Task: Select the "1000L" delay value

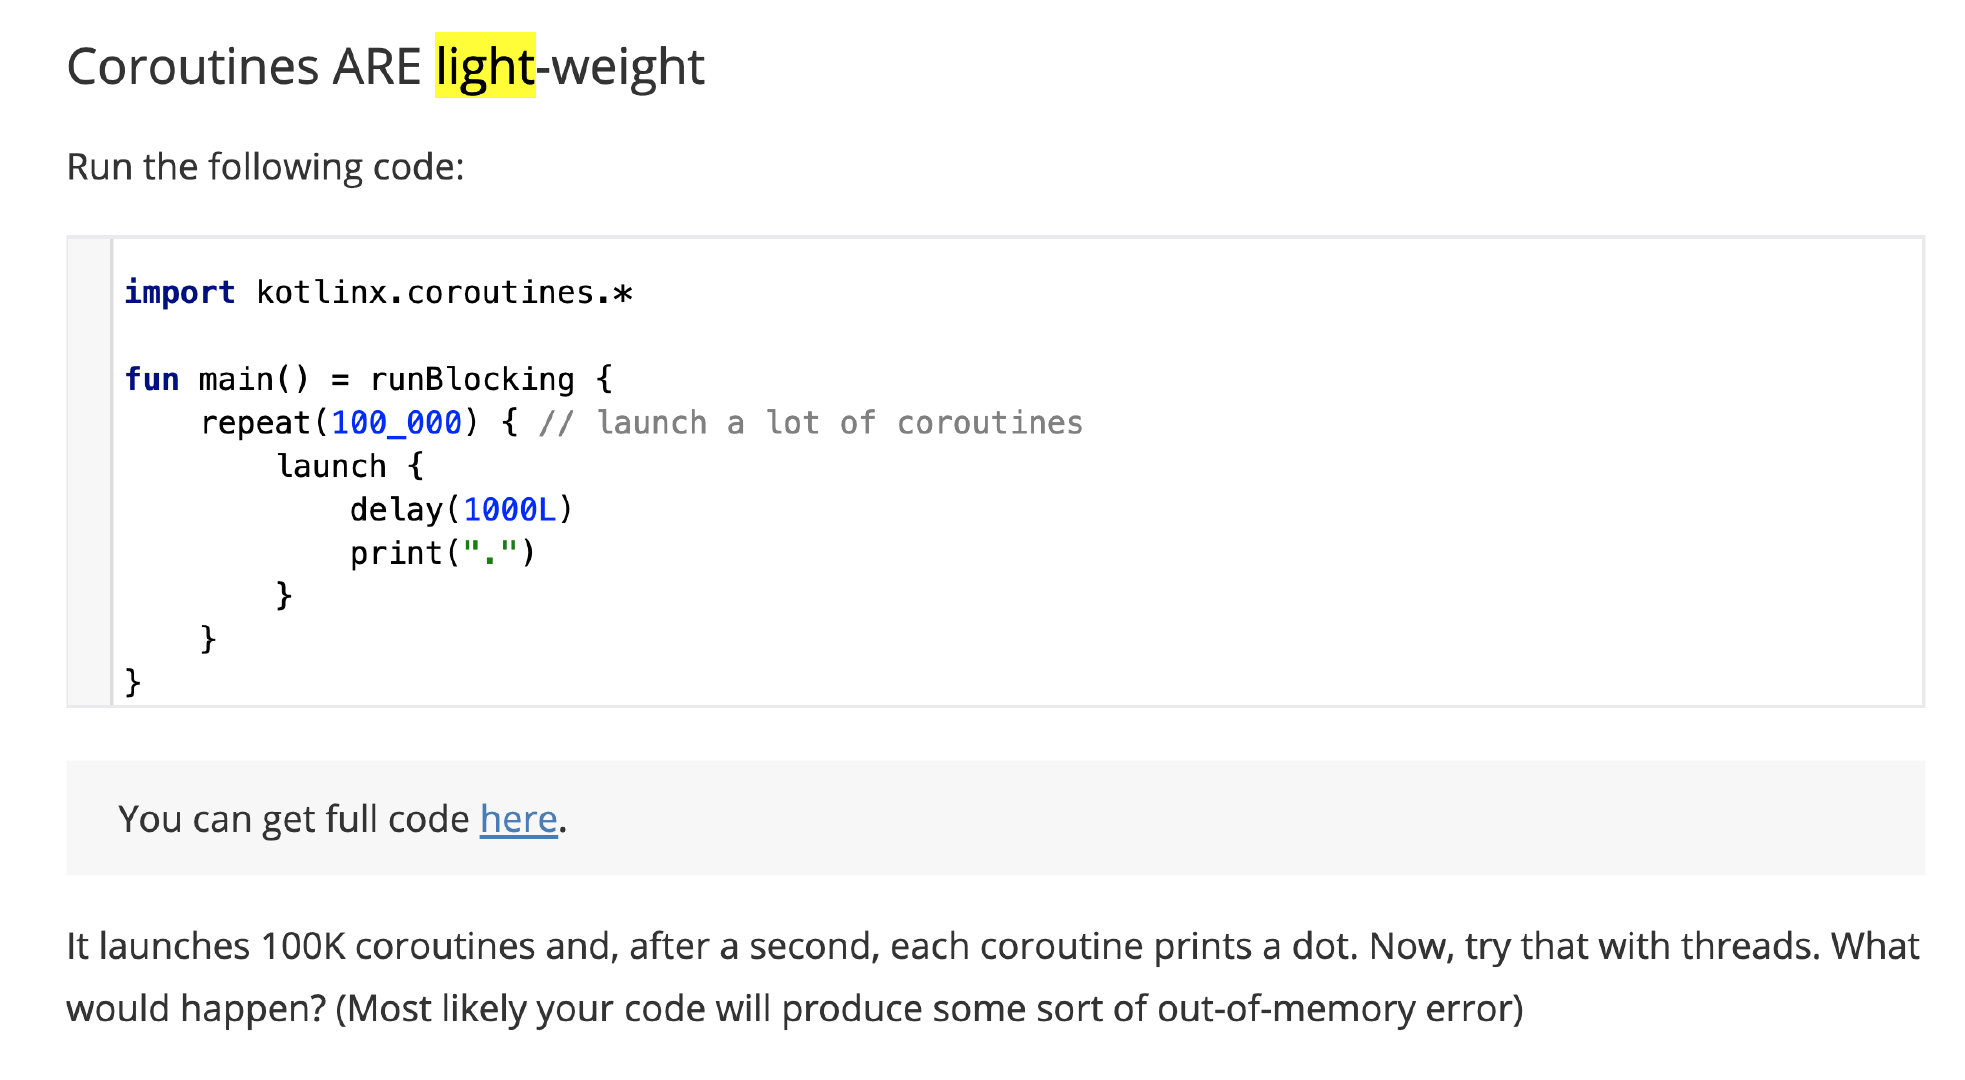Action: (x=509, y=510)
